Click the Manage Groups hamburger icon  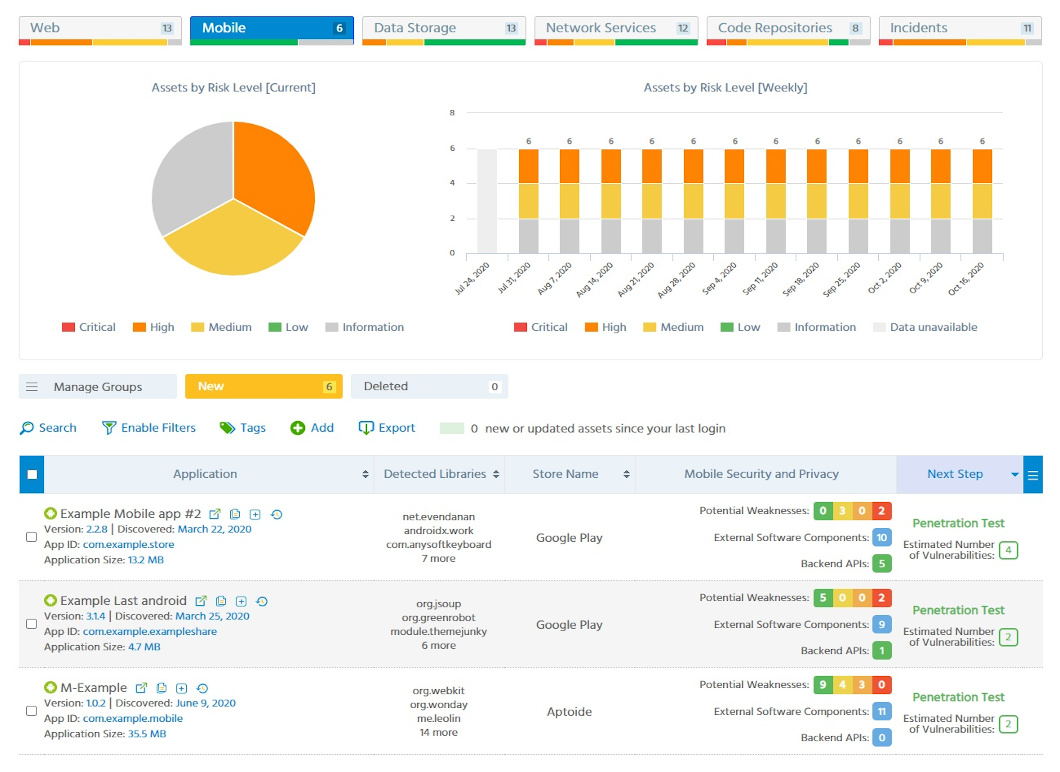click(34, 386)
